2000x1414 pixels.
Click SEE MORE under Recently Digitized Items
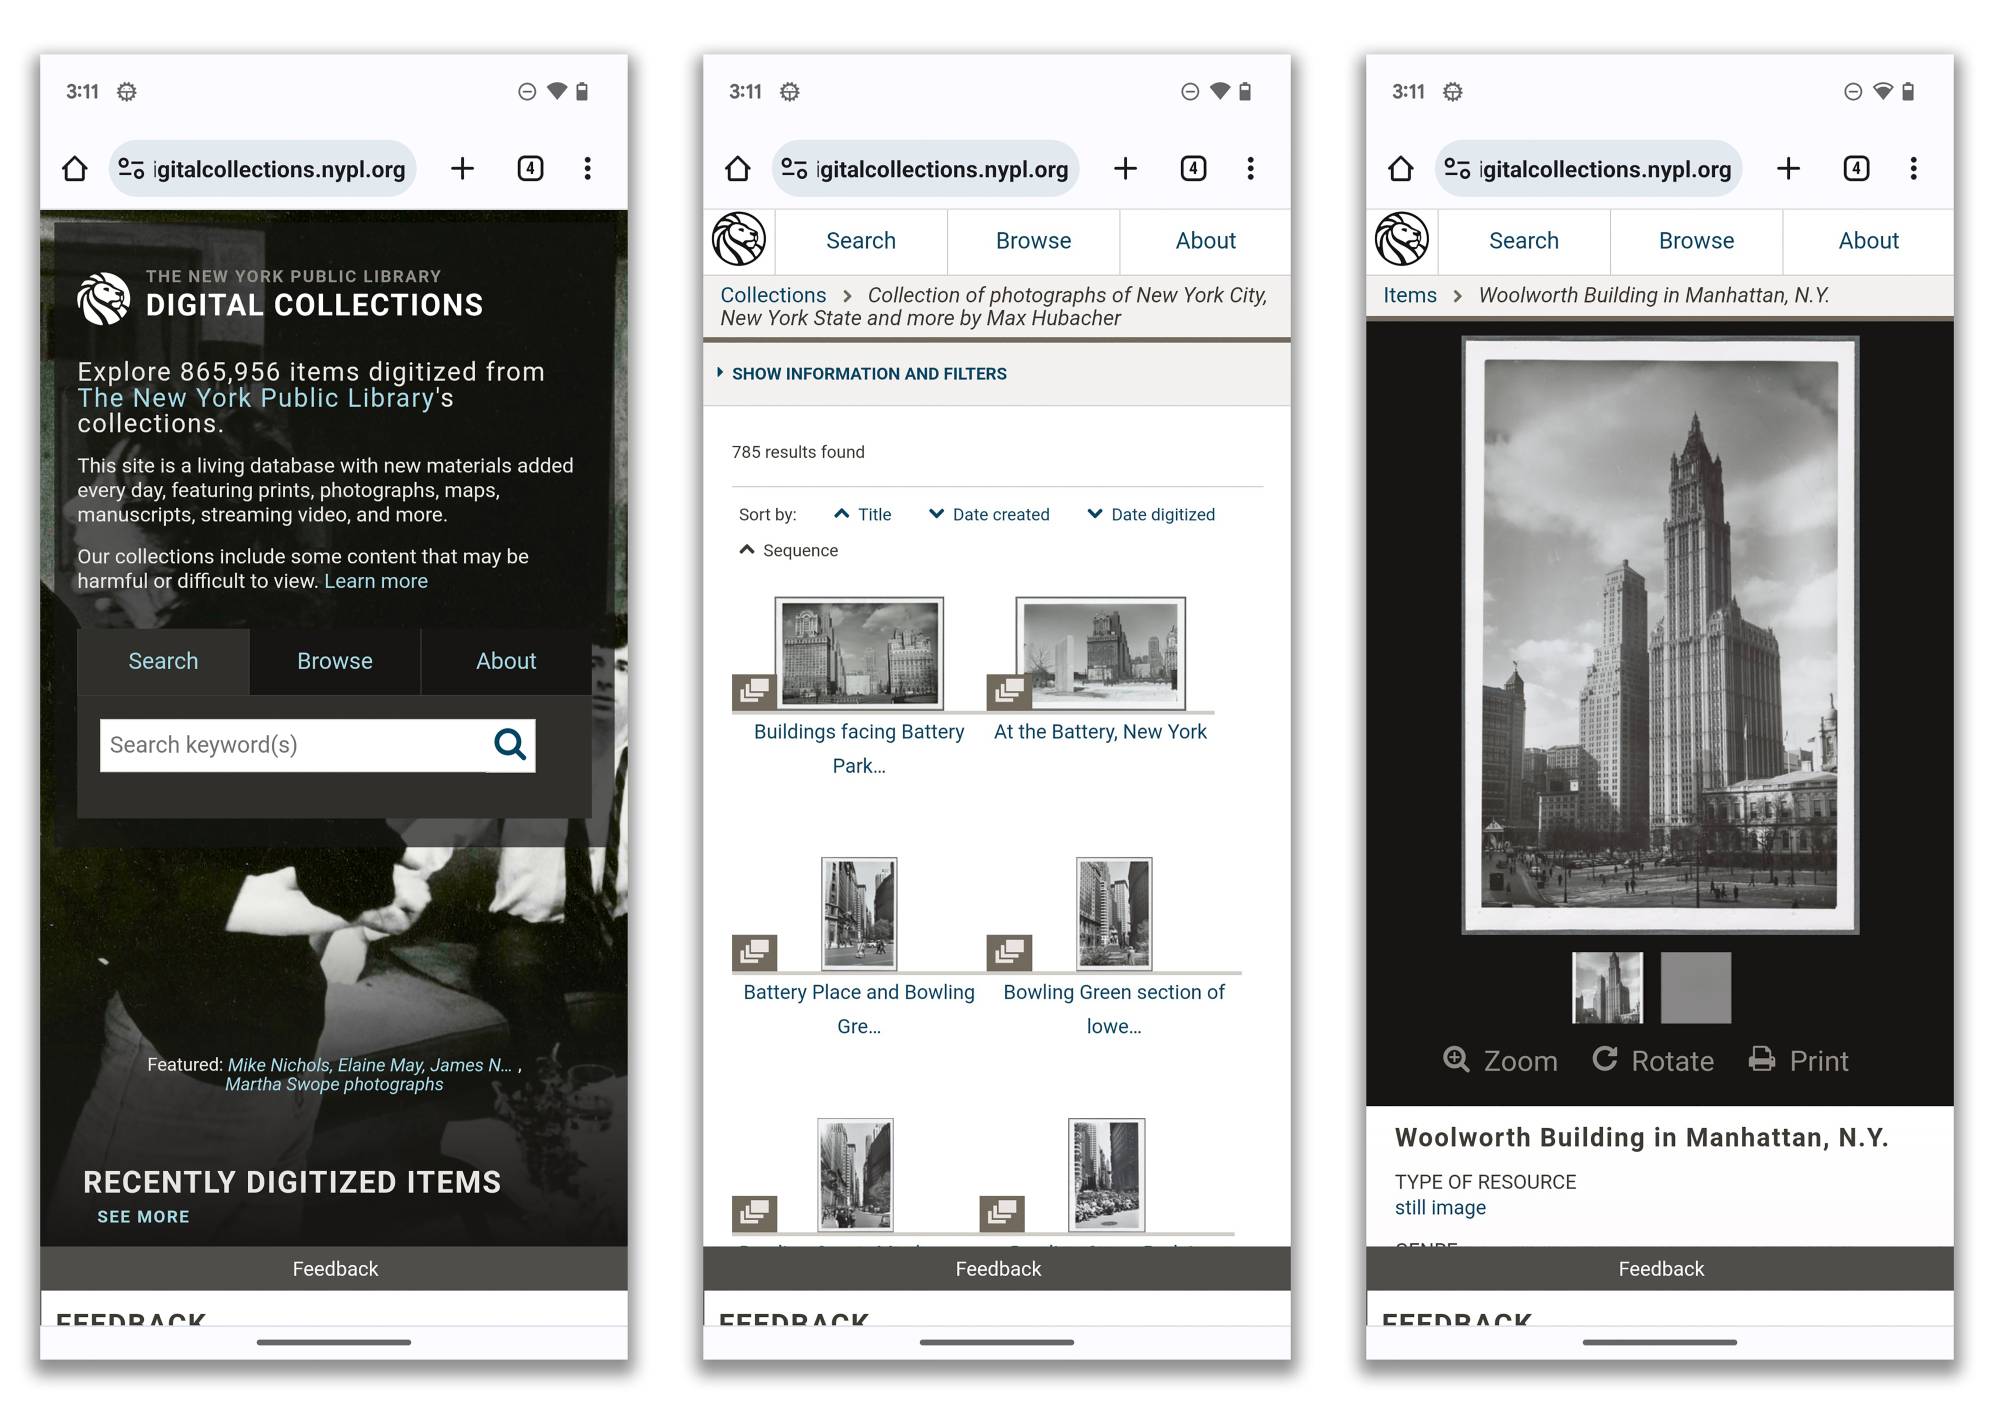click(x=143, y=1217)
